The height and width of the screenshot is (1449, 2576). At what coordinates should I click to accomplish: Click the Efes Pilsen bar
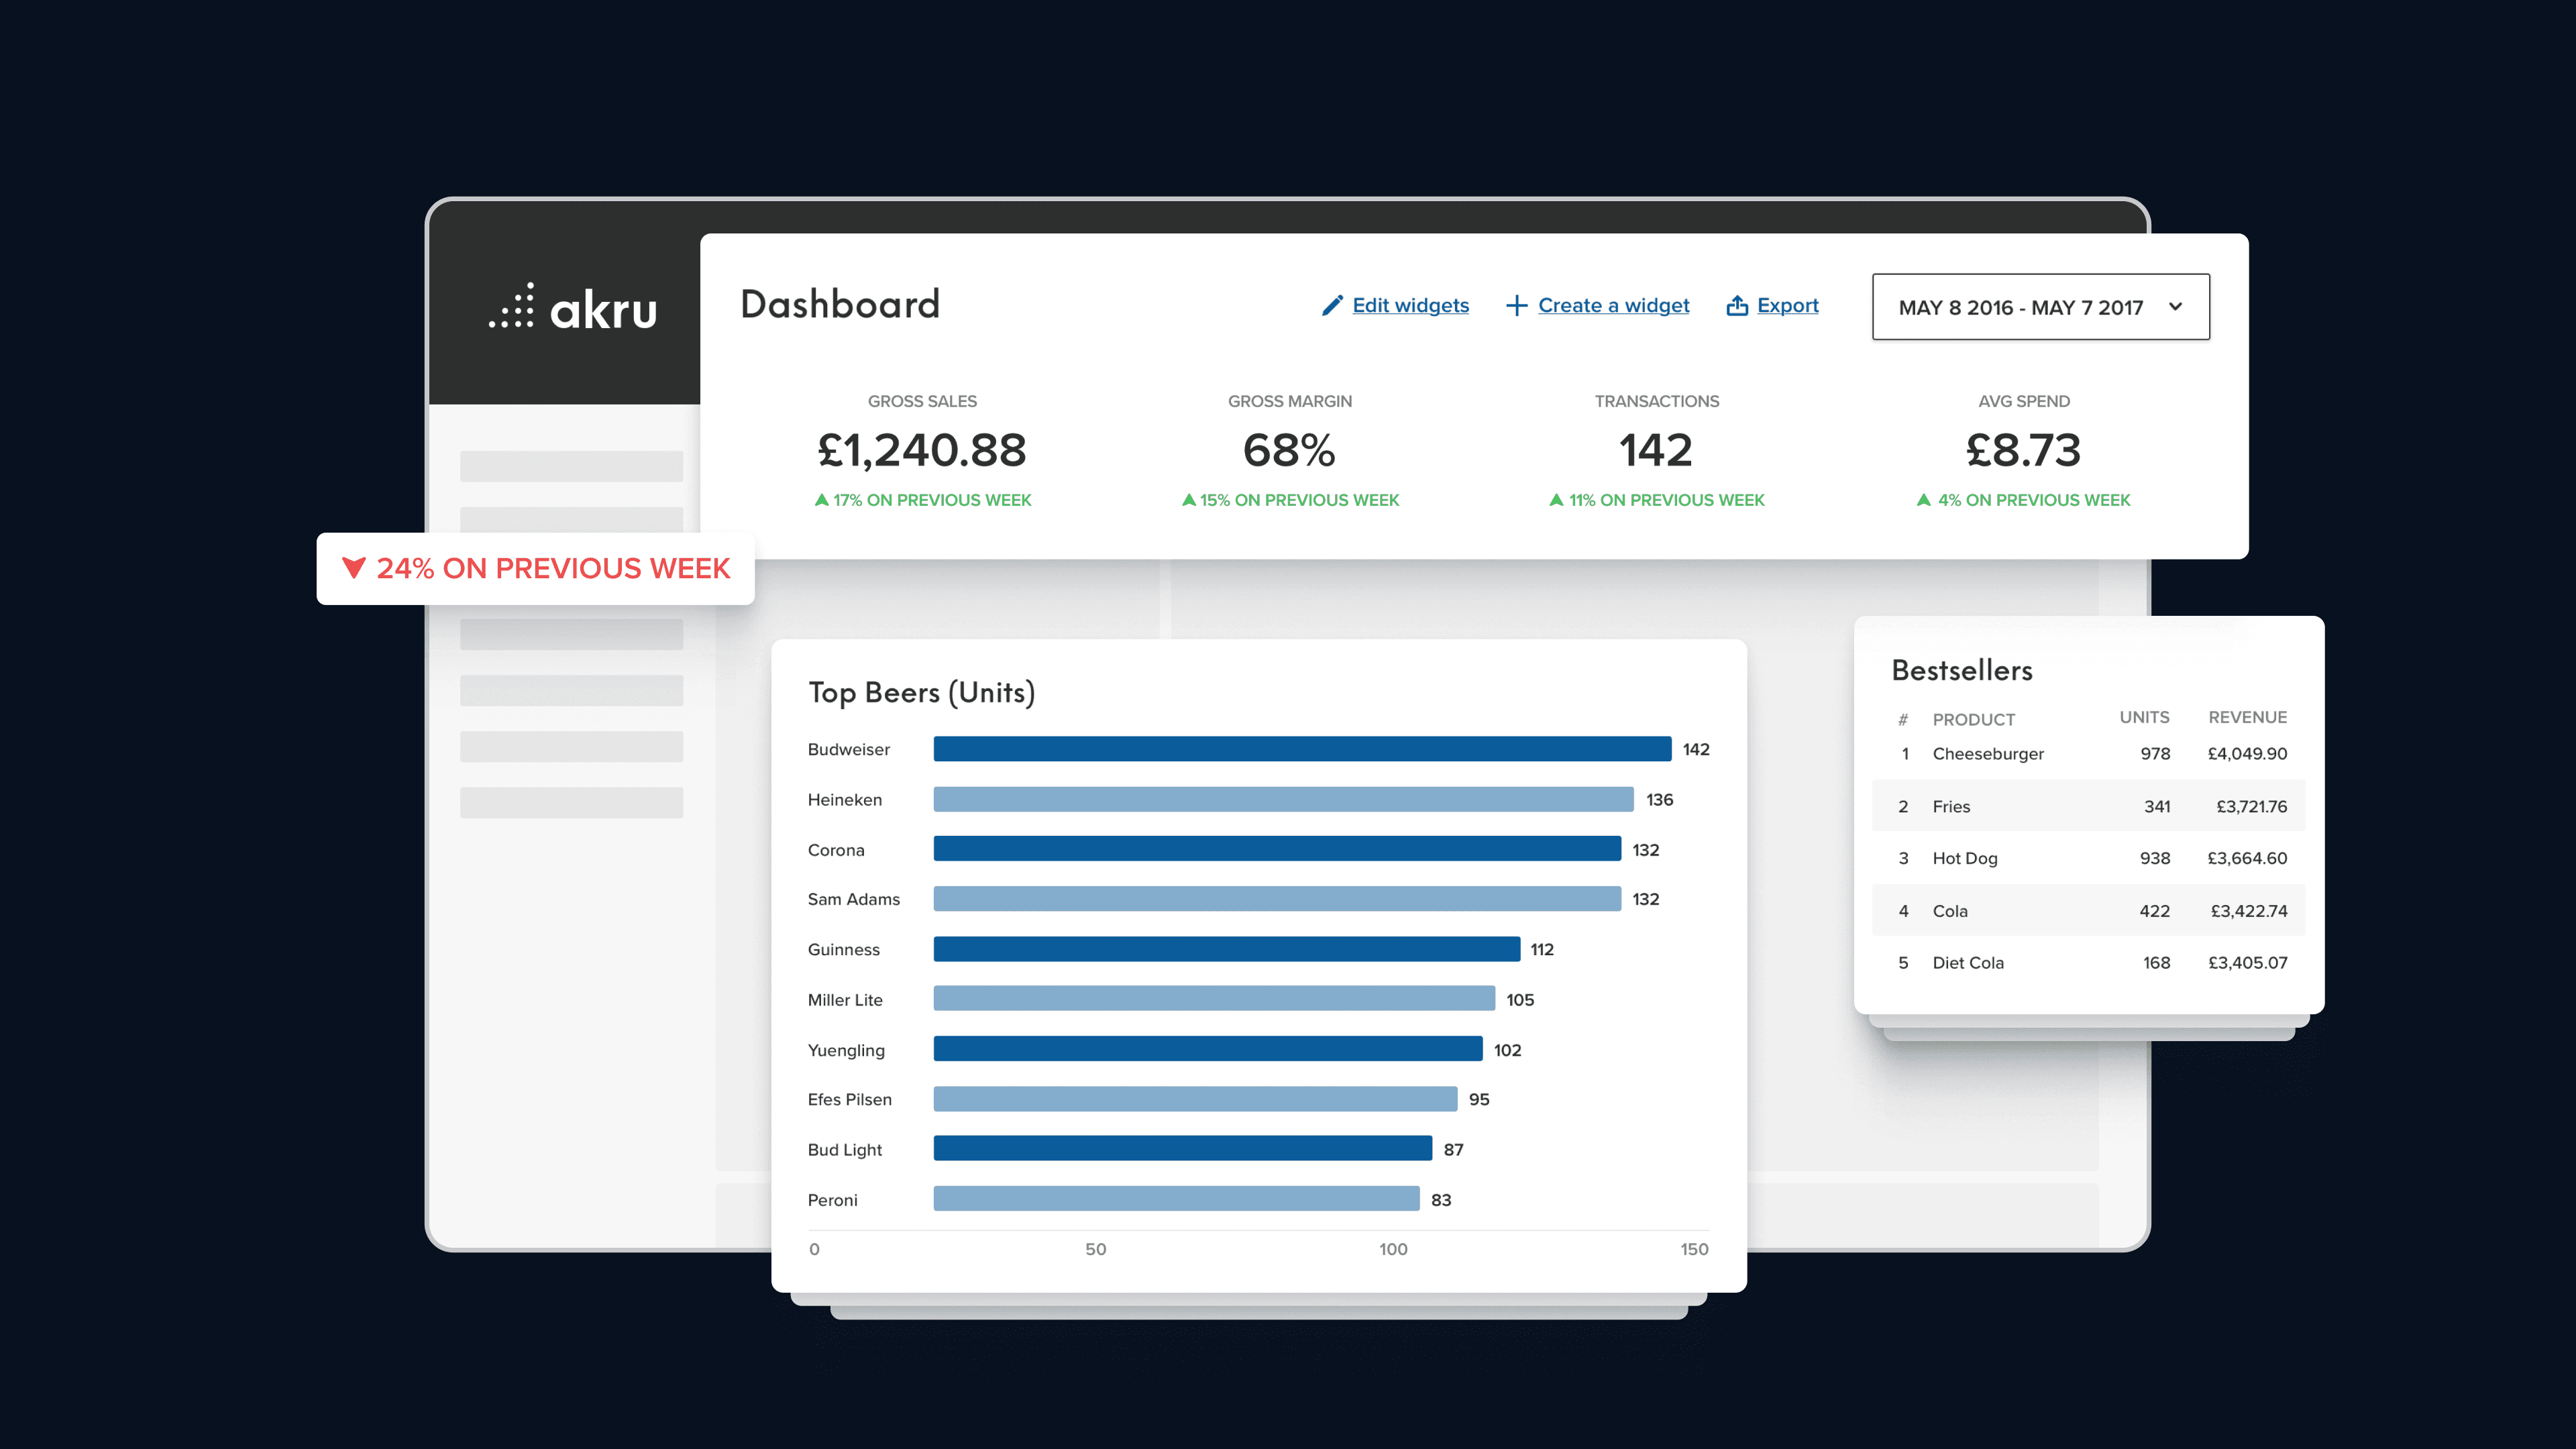point(1195,1099)
